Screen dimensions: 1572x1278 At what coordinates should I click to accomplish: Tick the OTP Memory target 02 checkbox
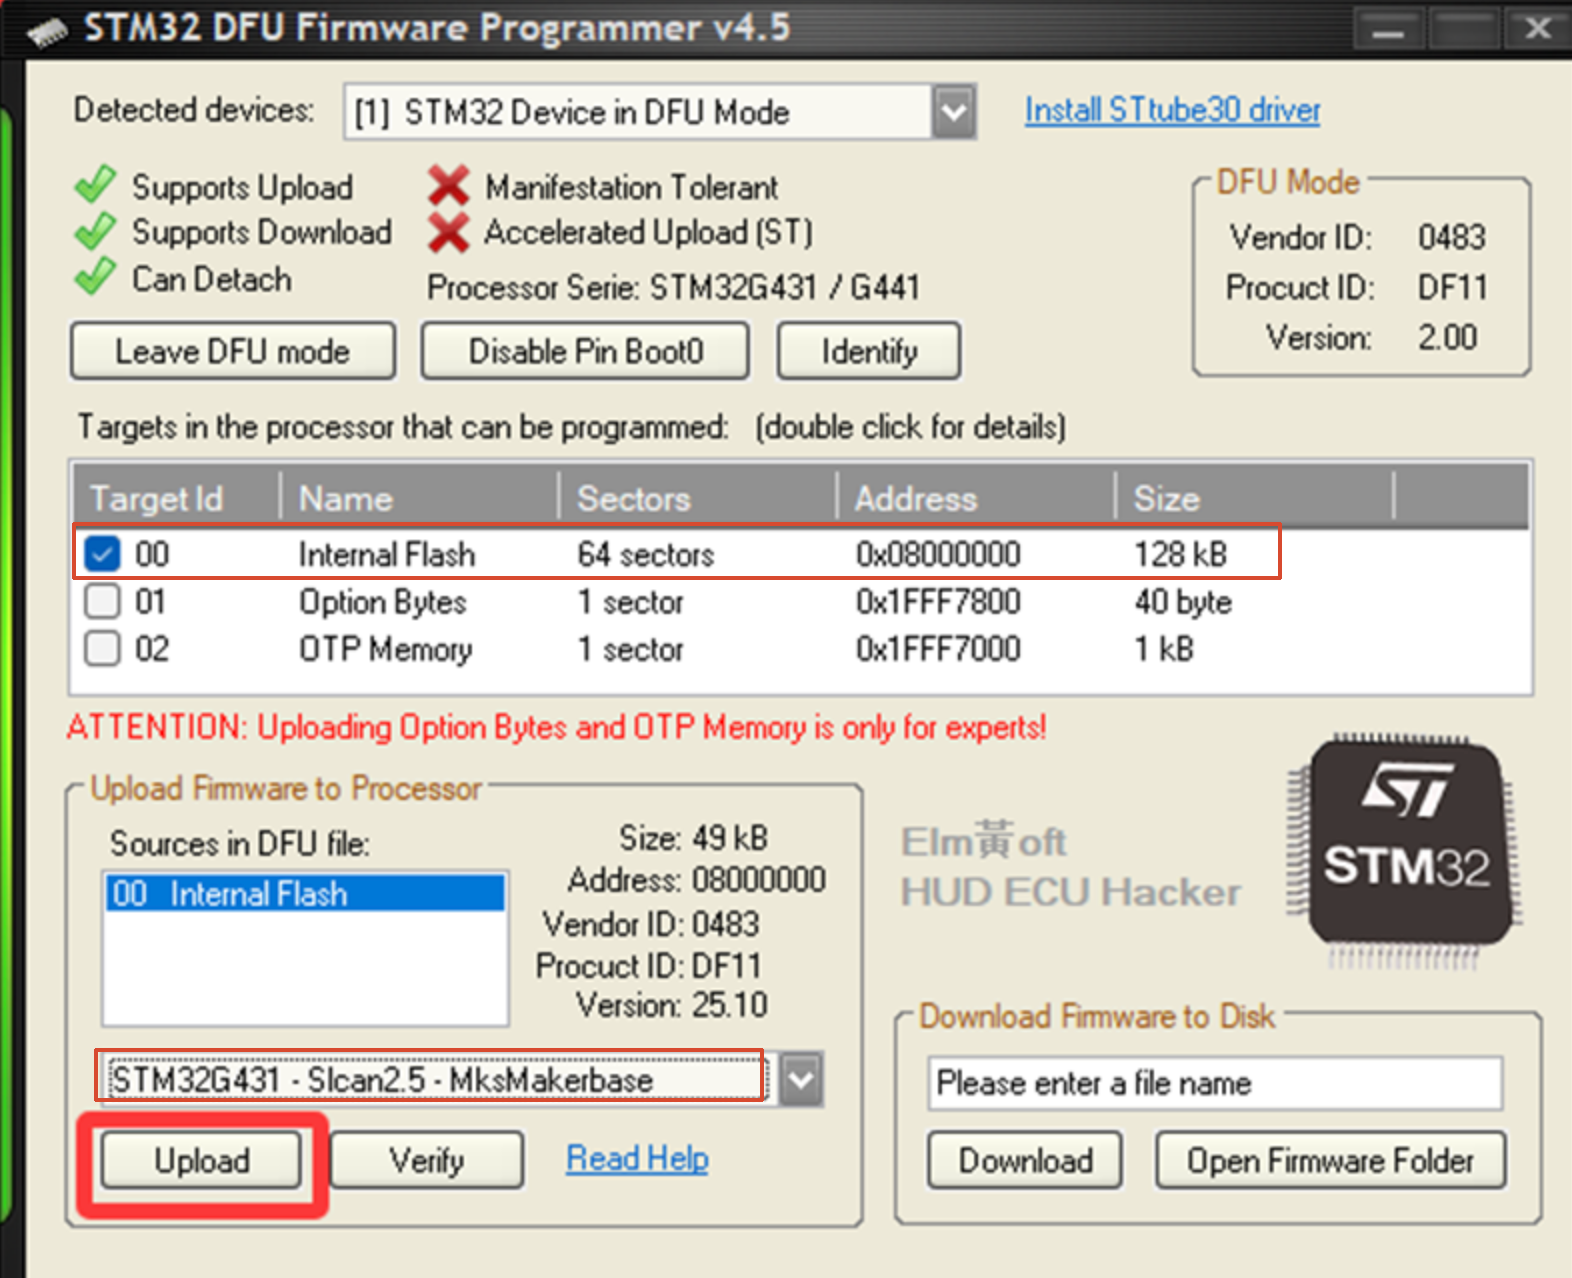click(x=102, y=648)
